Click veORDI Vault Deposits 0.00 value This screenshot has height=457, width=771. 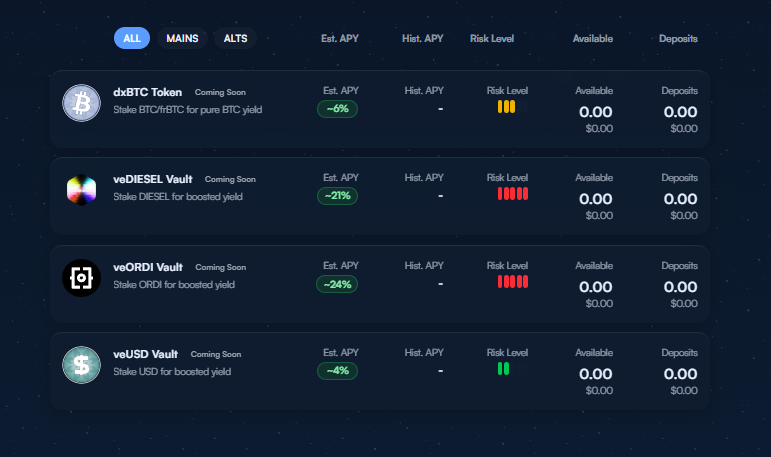[x=681, y=287]
